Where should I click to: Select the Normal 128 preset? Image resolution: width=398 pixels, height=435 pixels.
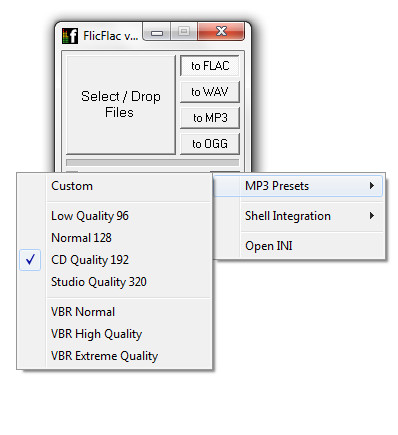tap(114, 238)
